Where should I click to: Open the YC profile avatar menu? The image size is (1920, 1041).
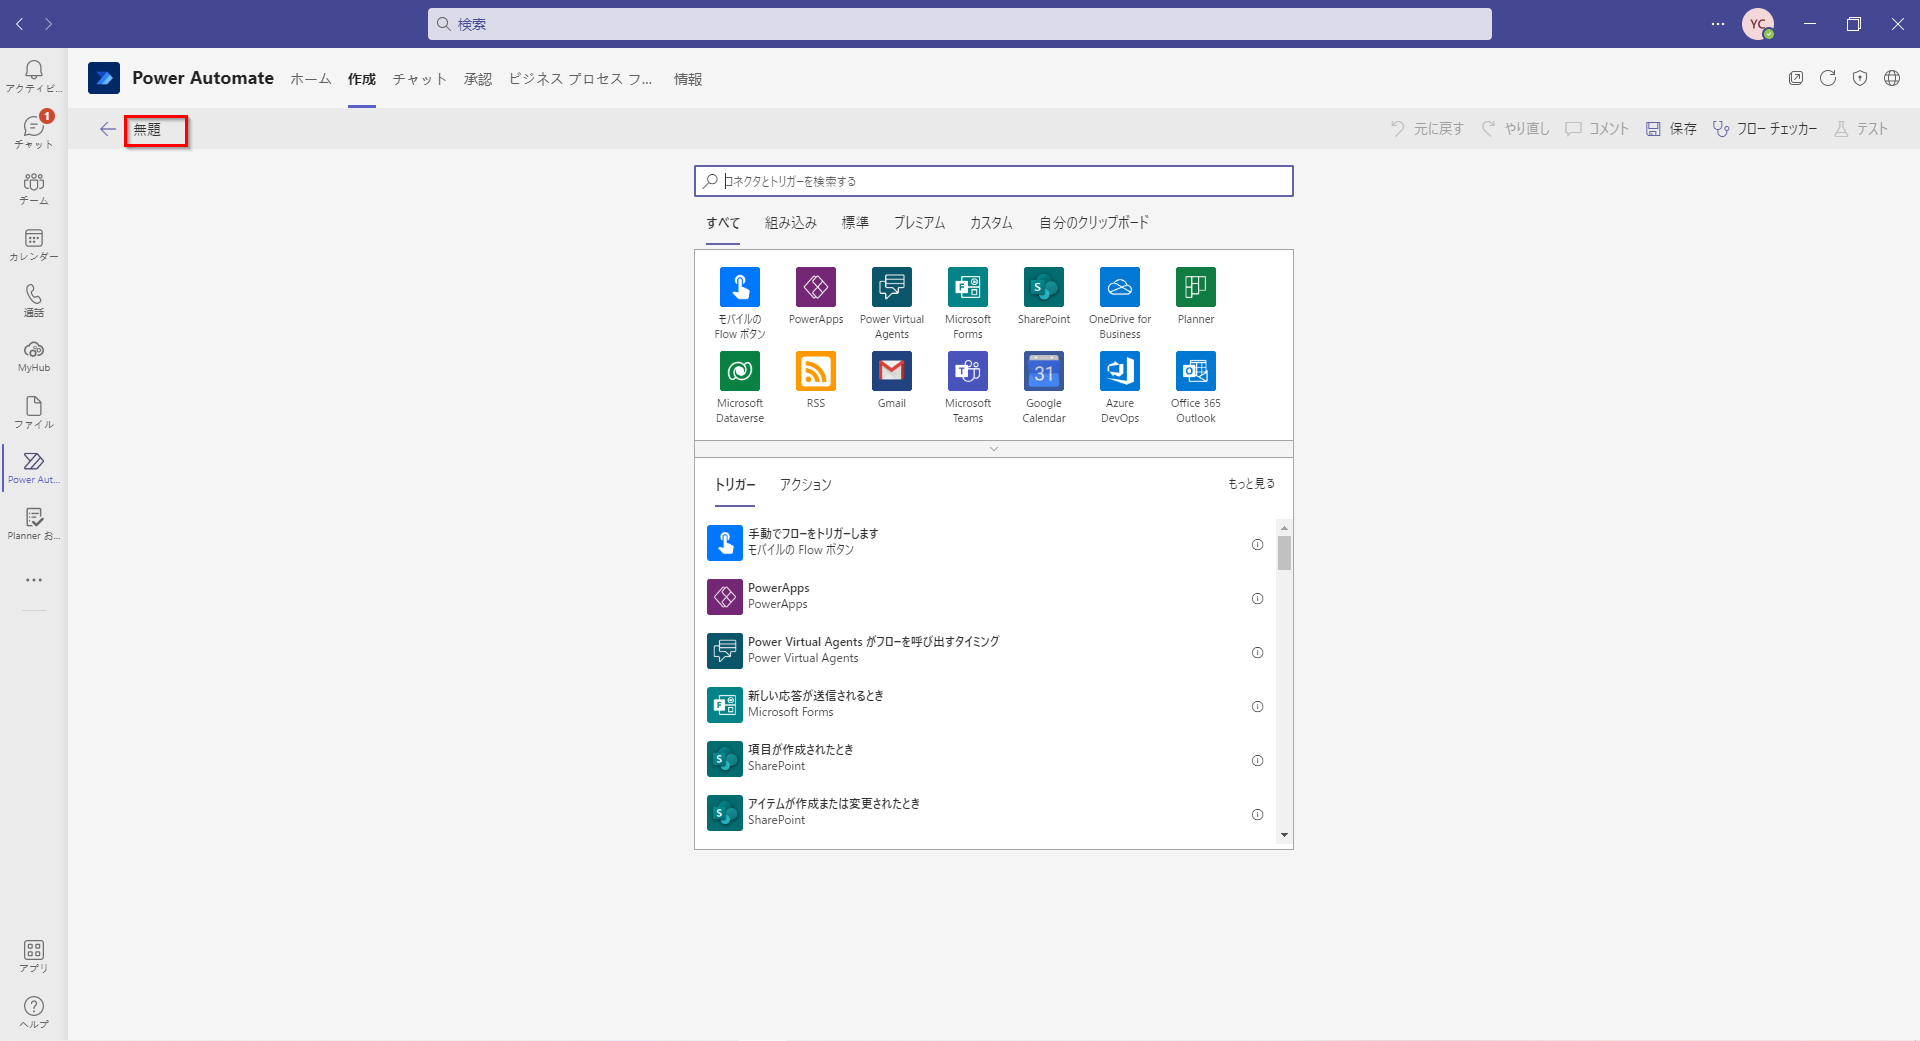(1758, 24)
